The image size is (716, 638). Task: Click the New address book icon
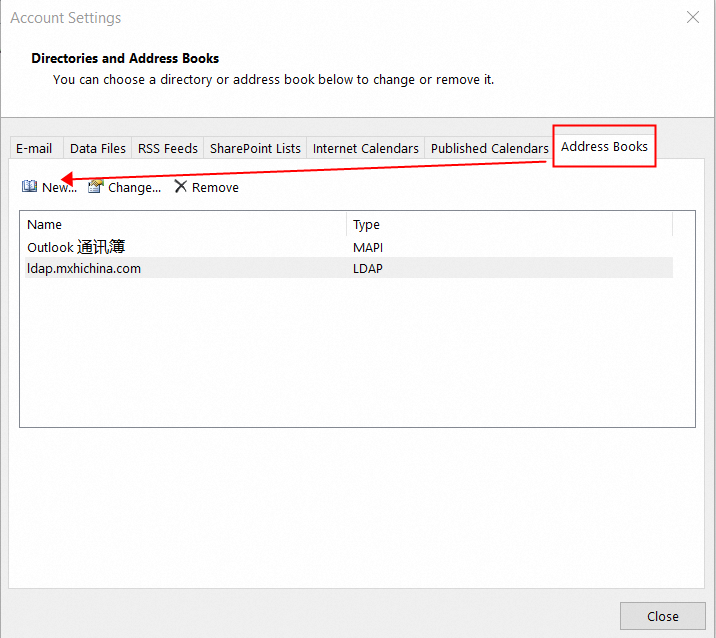pyautogui.click(x=29, y=186)
